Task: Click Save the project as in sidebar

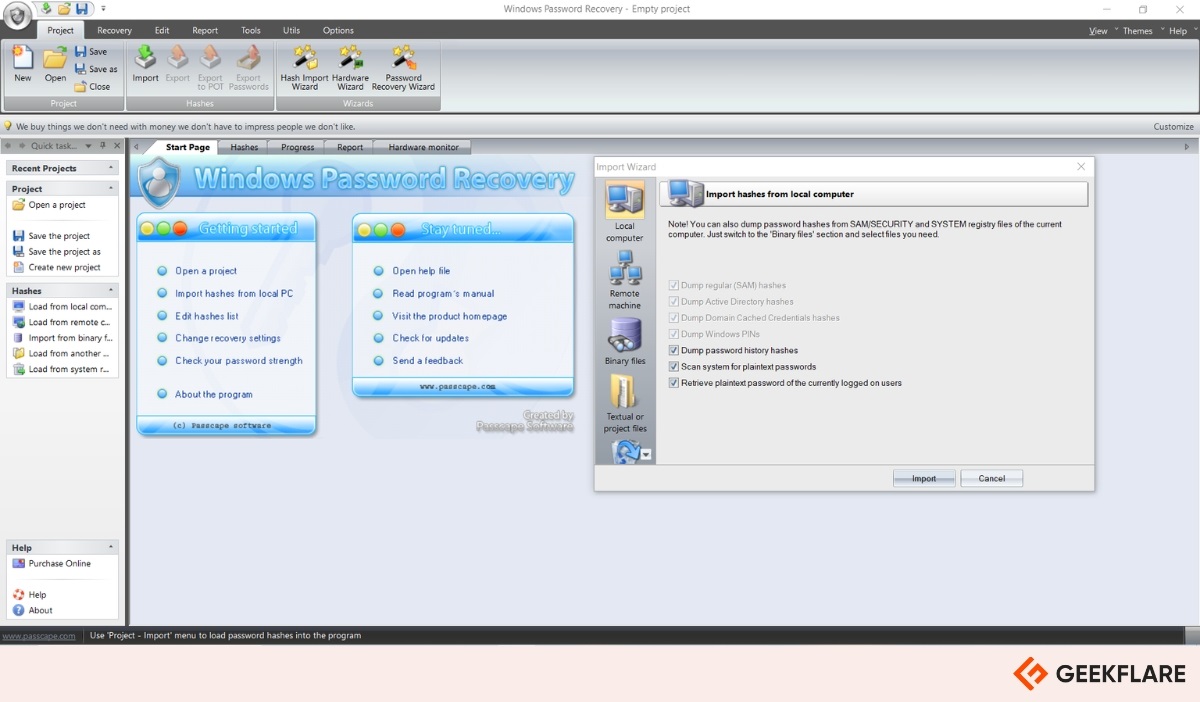Action: coord(57,252)
